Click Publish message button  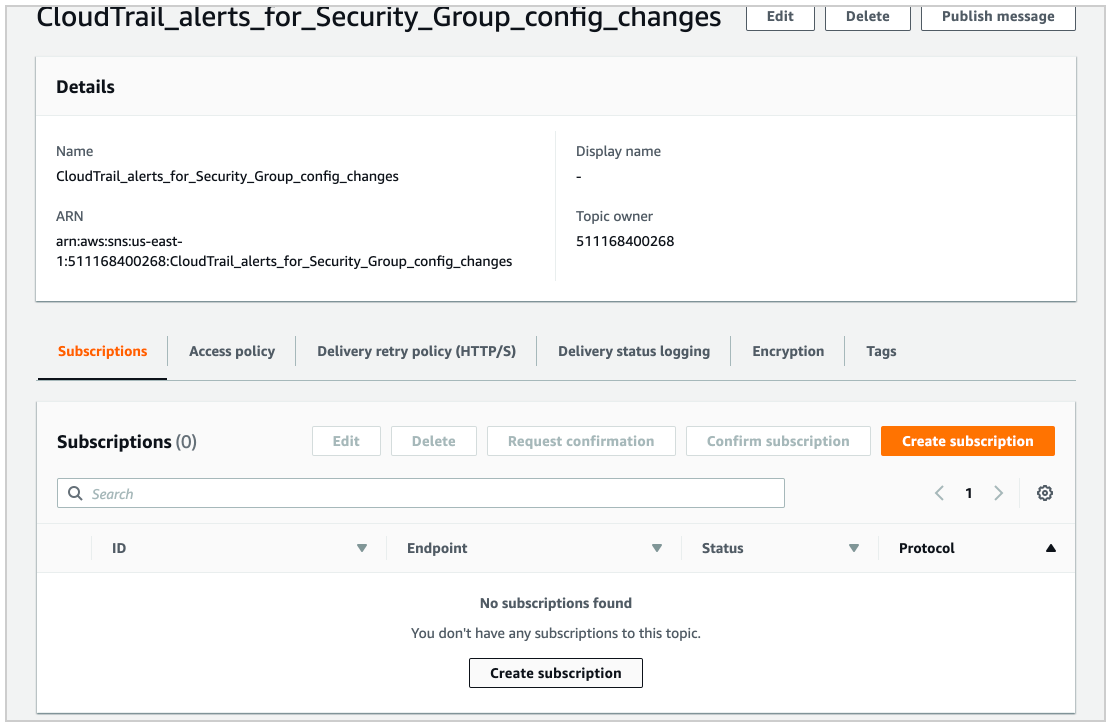coord(998,16)
